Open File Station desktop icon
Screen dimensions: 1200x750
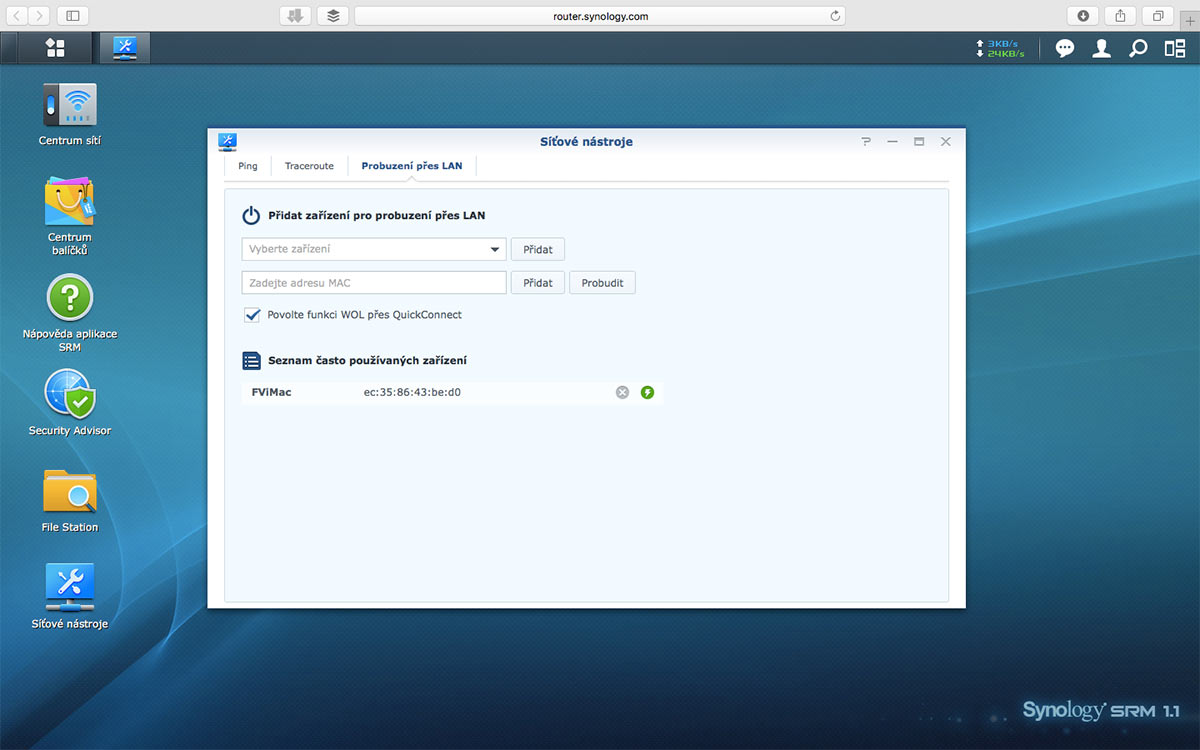tap(69, 492)
